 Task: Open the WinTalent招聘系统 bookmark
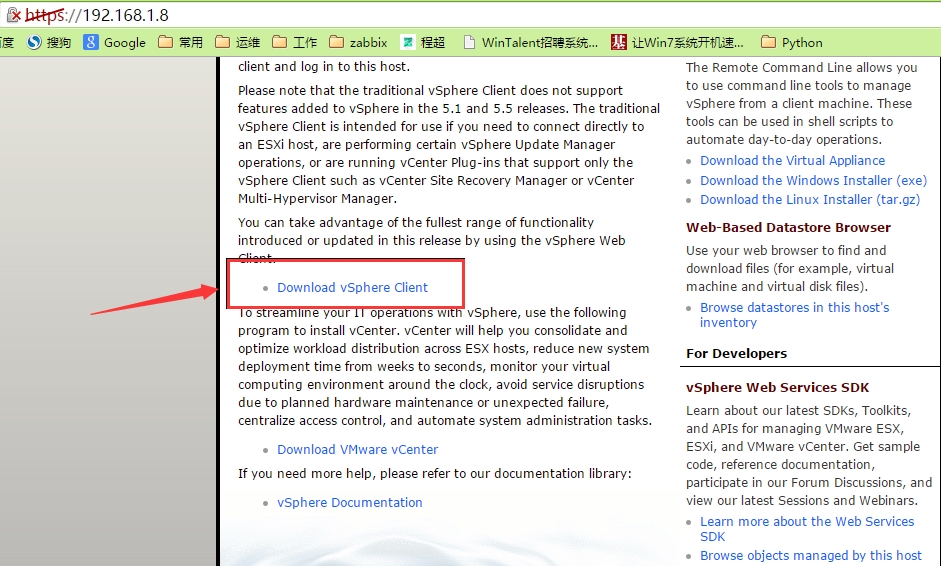(x=531, y=43)
